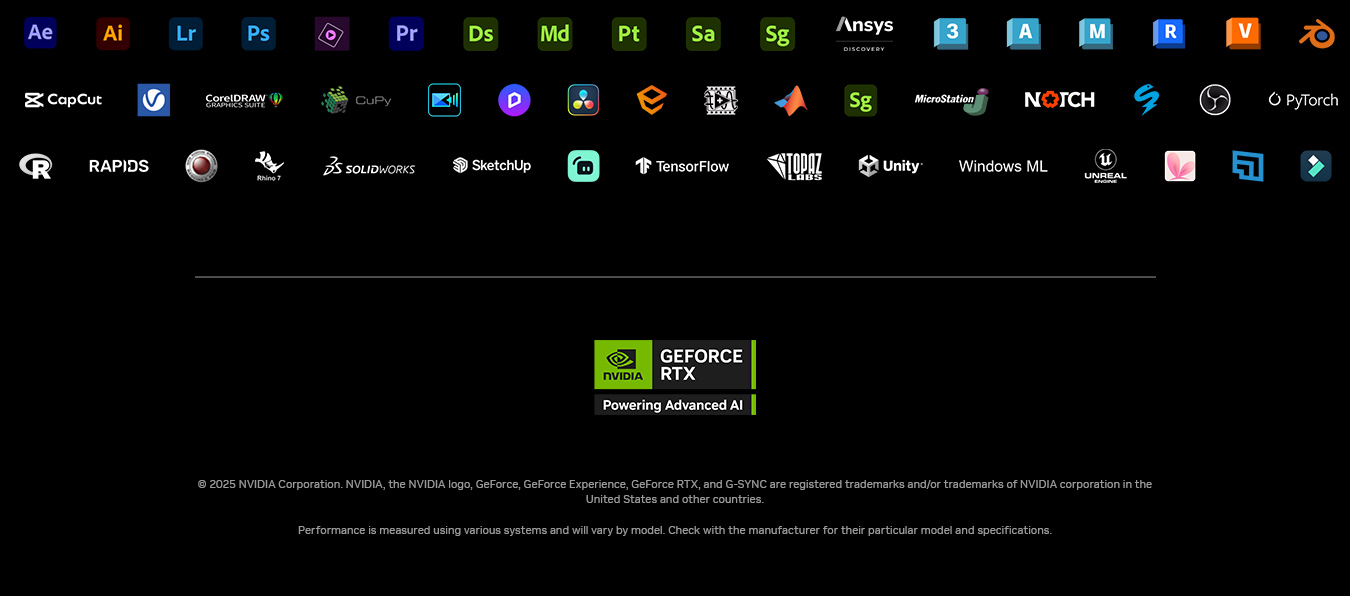Click the Sg logo beside Ansys Discovery
The height and width of the screenshot is (596, 1350).
777,34
